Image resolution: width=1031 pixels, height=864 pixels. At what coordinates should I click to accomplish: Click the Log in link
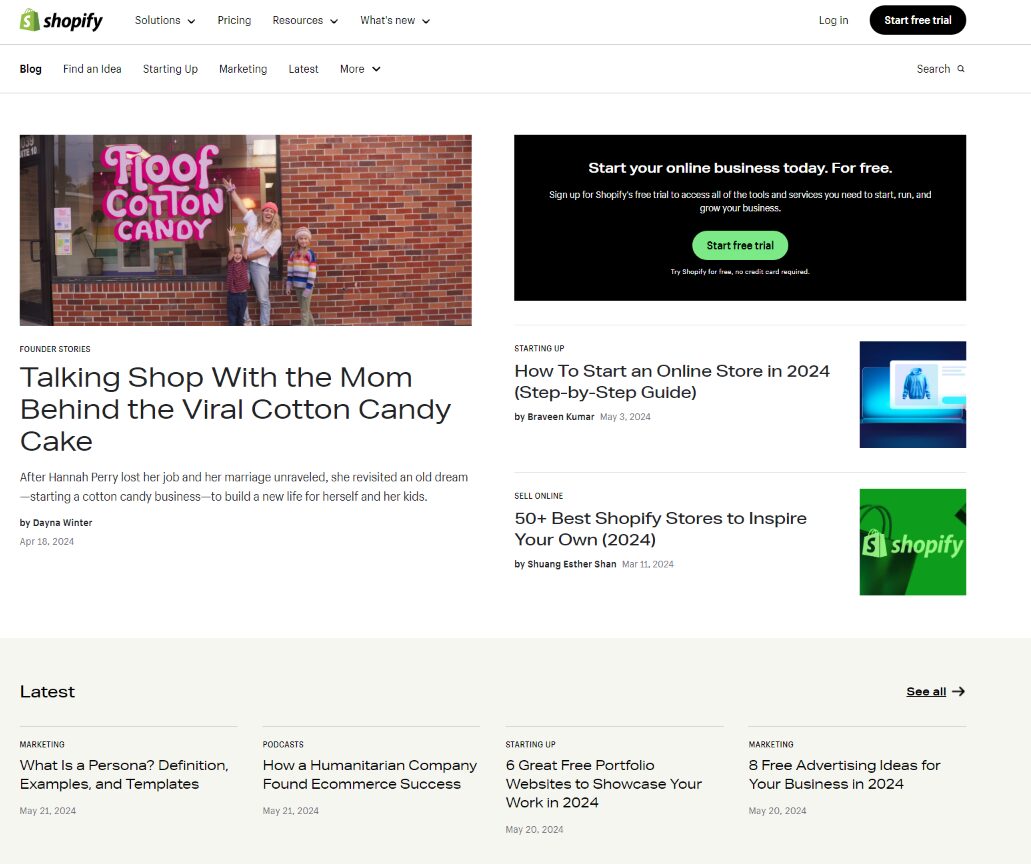point(833,20)
